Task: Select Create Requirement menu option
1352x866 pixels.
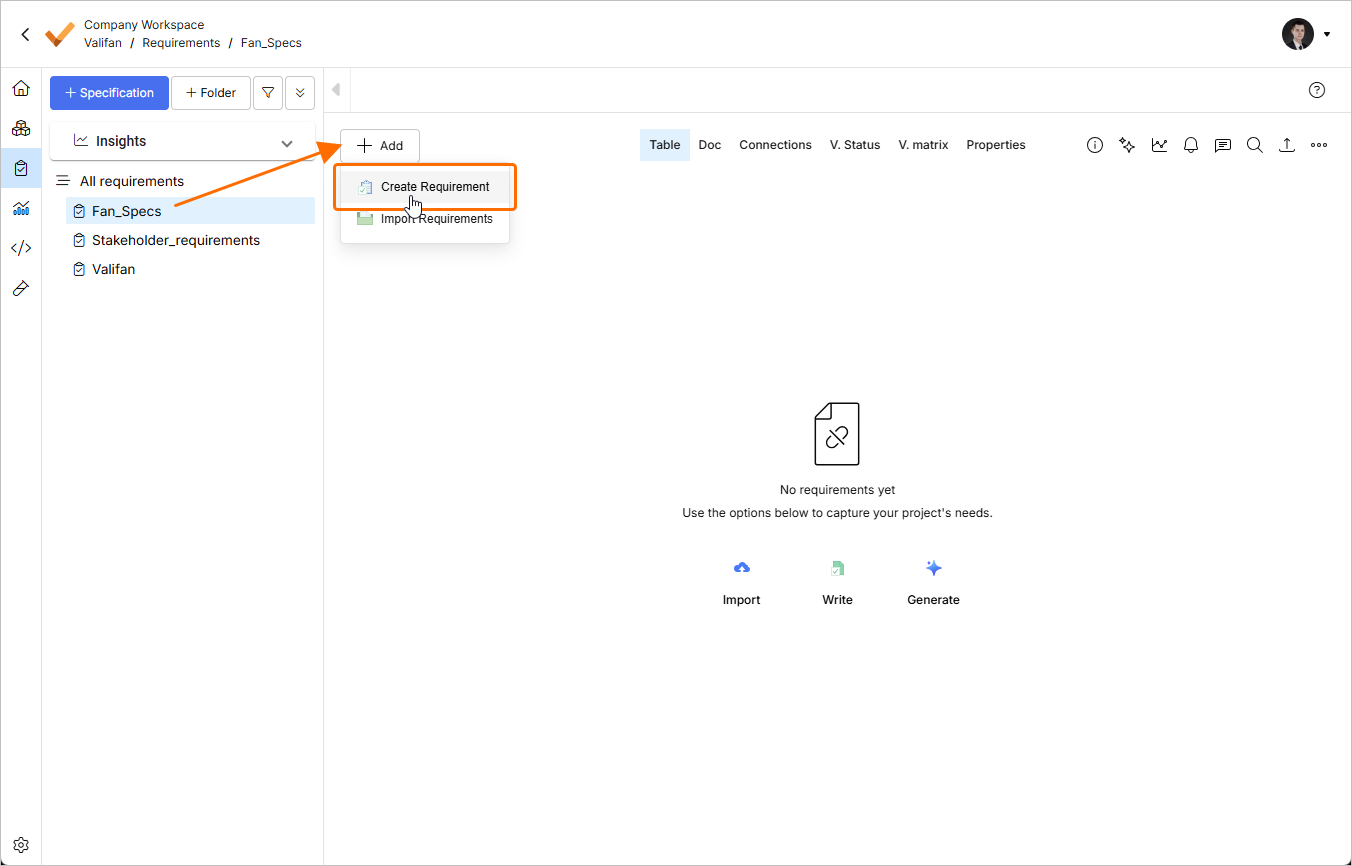Action: pyautogui.click(x=435, y=187)
